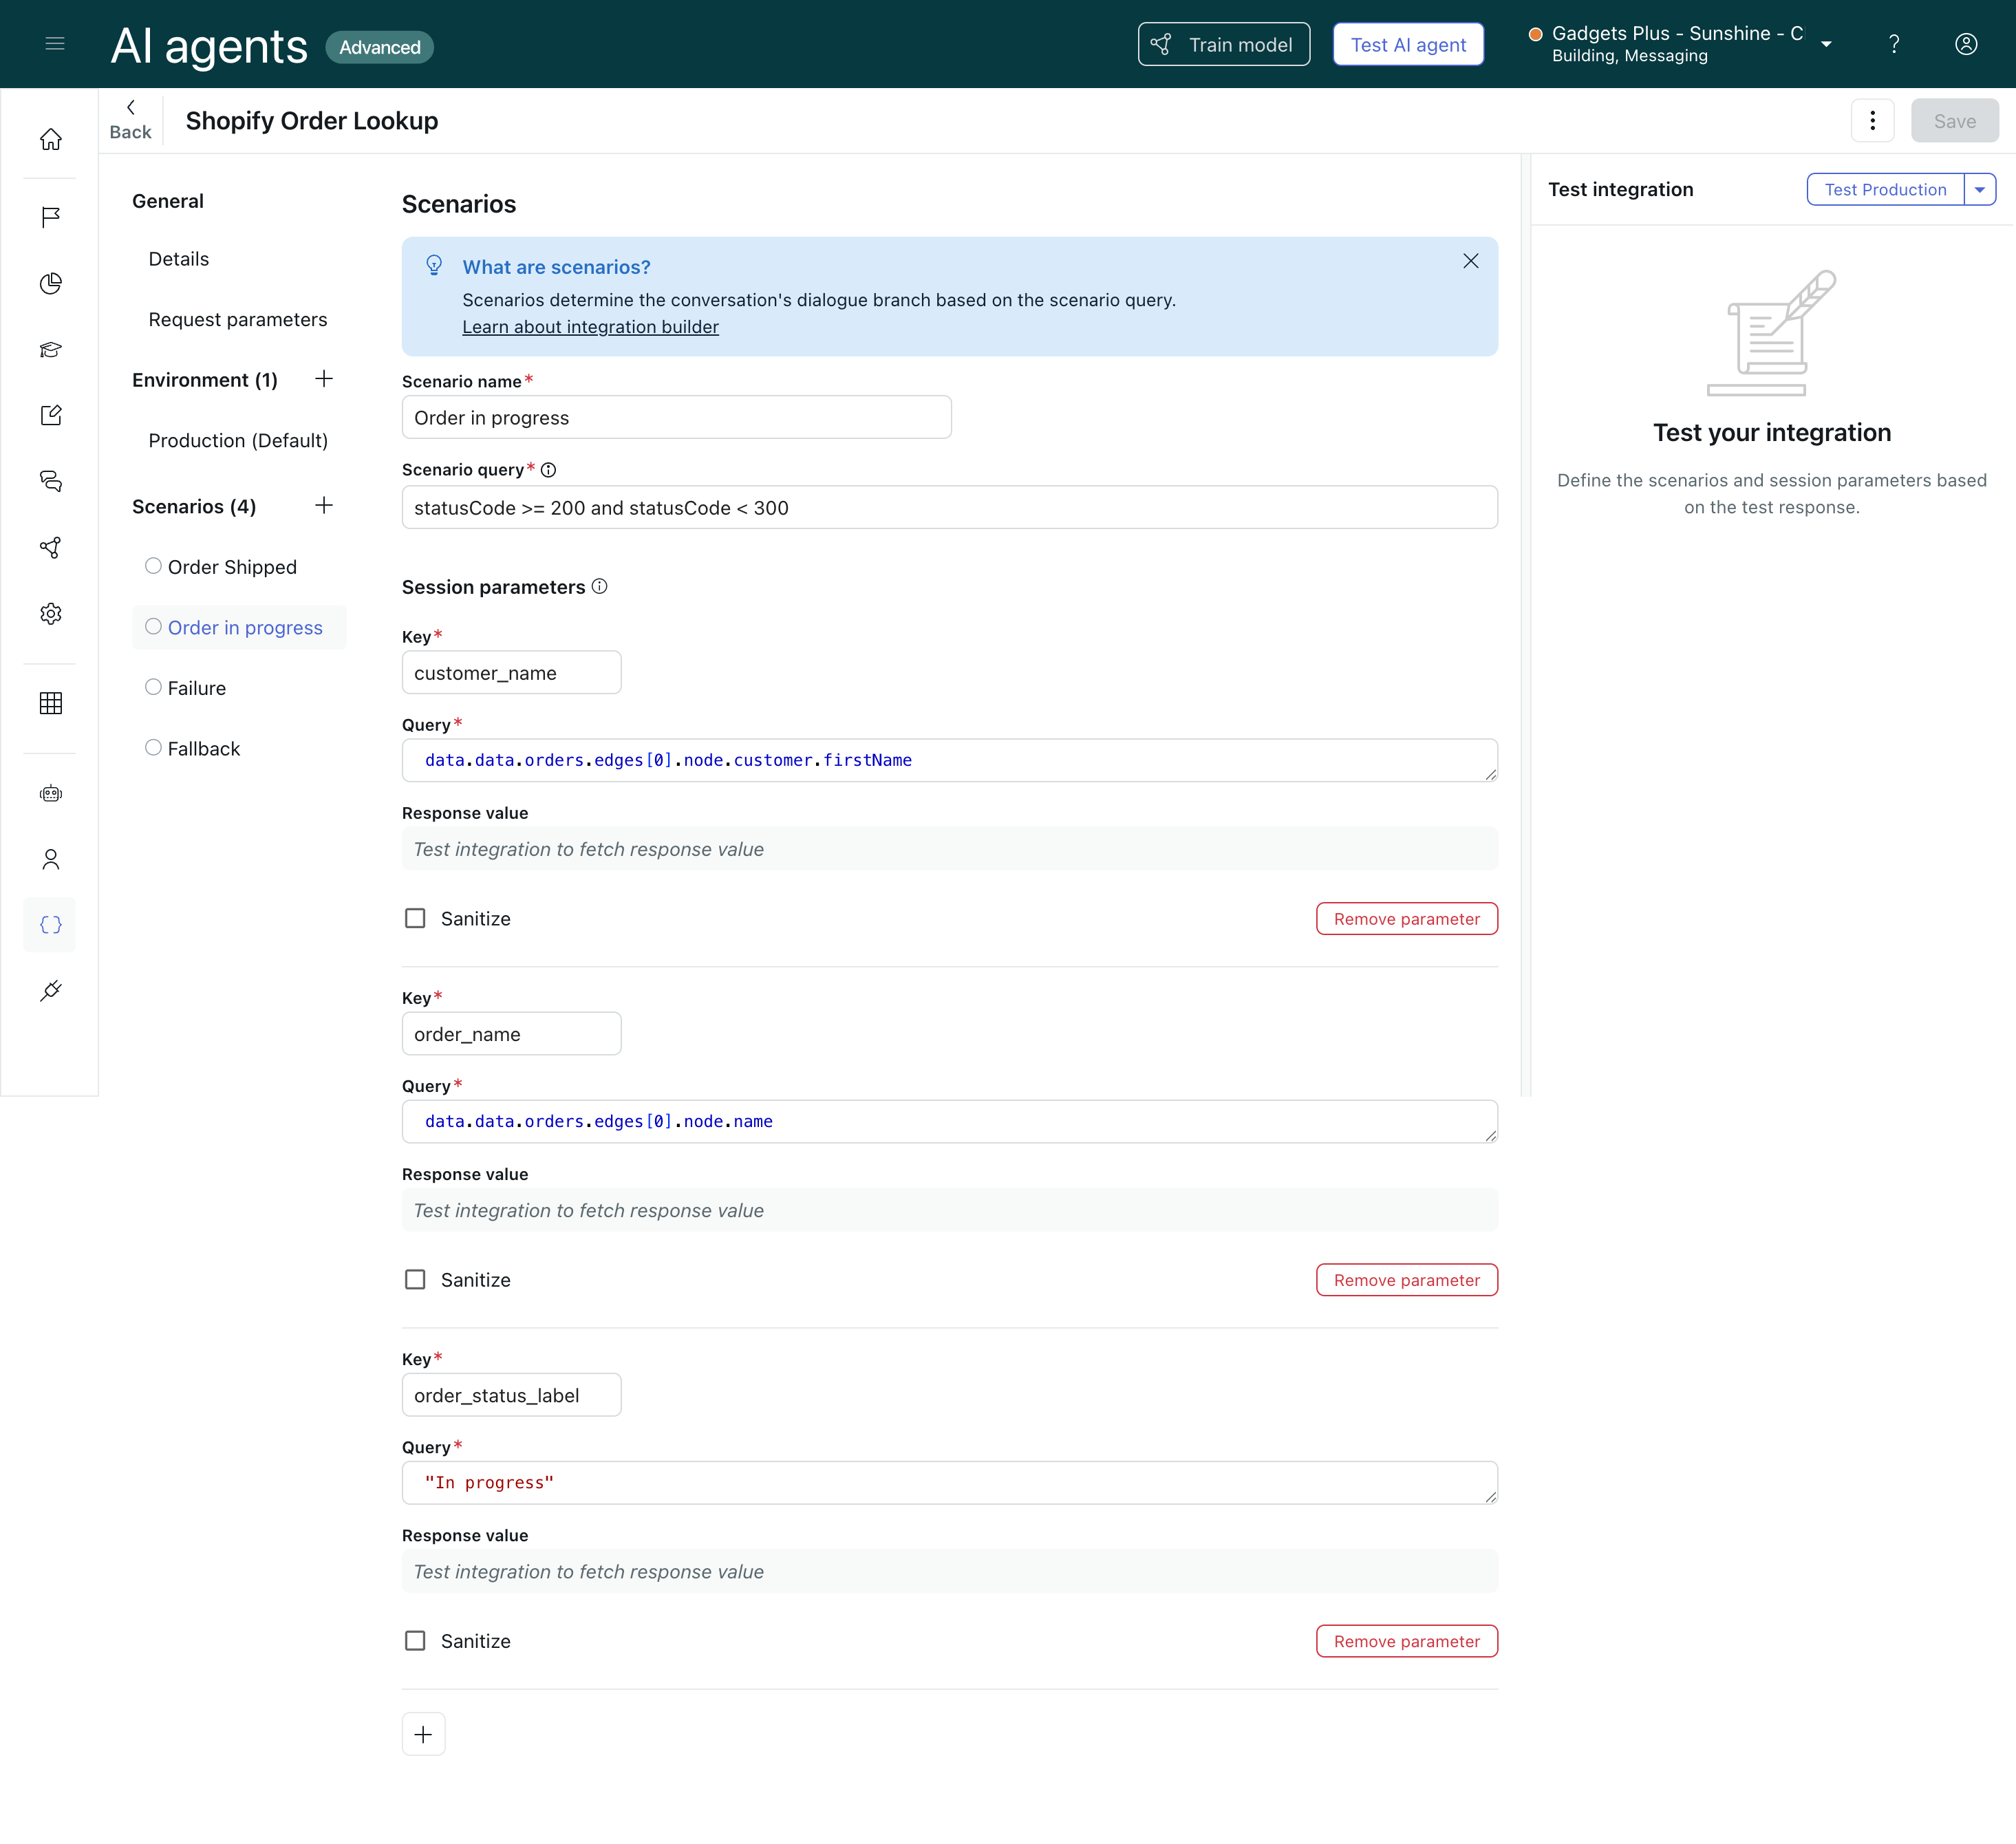Select the Order Shipped scenario

[x=232, y=567]
